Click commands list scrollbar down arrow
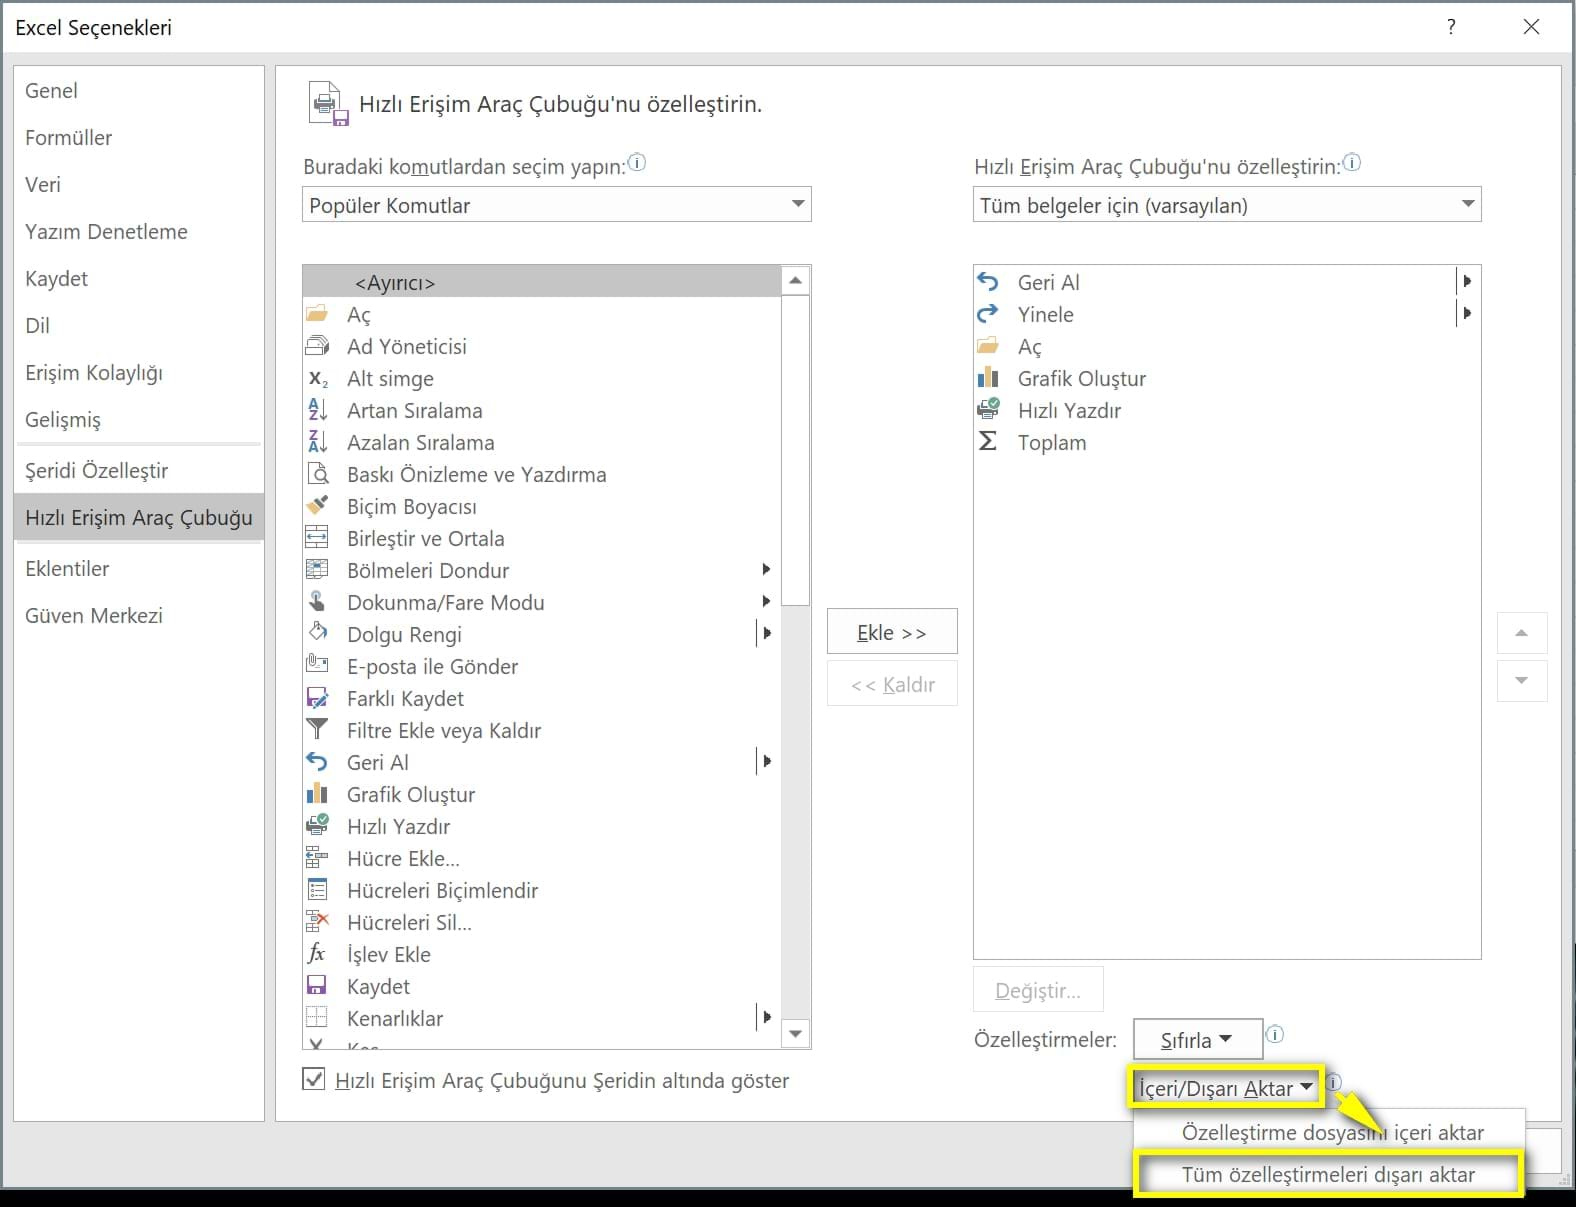Image resolution: width=1576 pixels, height=1207 pixels. coord(795,1034)
